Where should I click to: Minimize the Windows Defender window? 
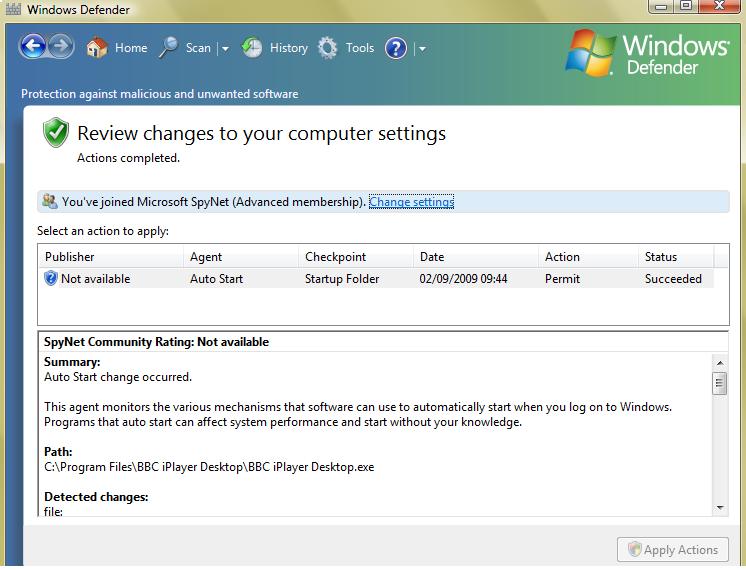660,6
